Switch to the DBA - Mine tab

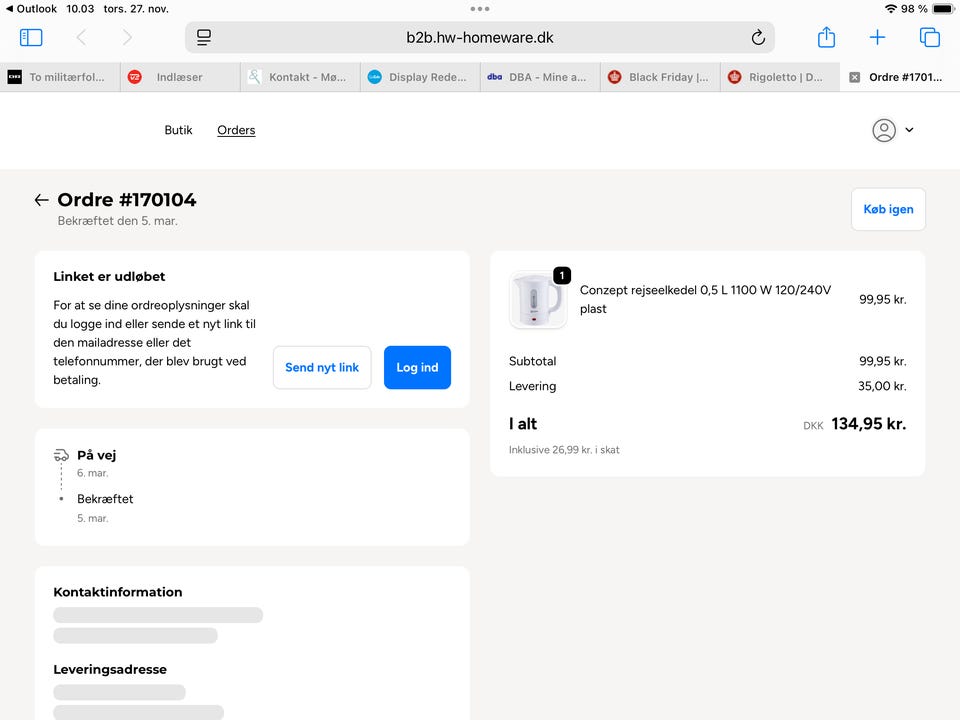(x=540, y=77)
